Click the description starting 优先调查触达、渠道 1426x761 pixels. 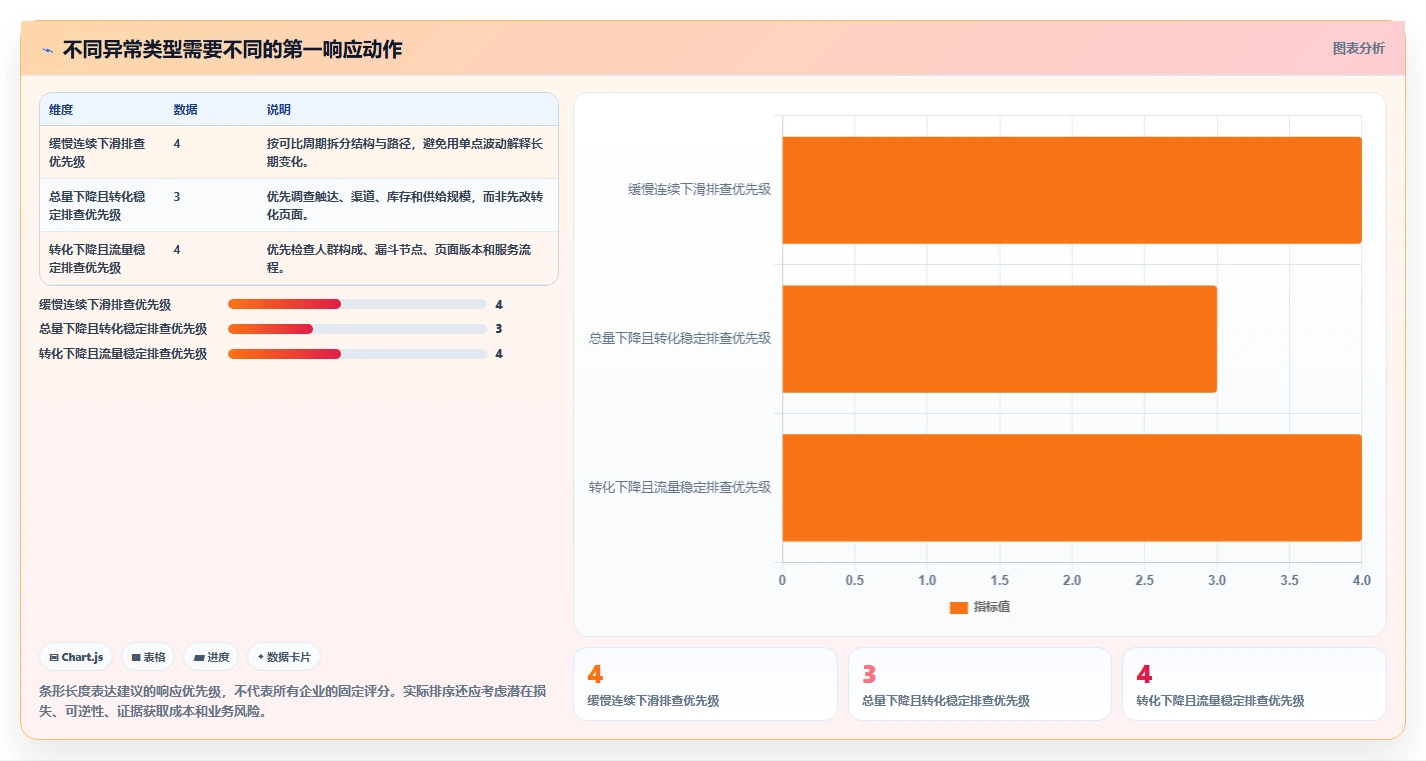pos(405,205)
